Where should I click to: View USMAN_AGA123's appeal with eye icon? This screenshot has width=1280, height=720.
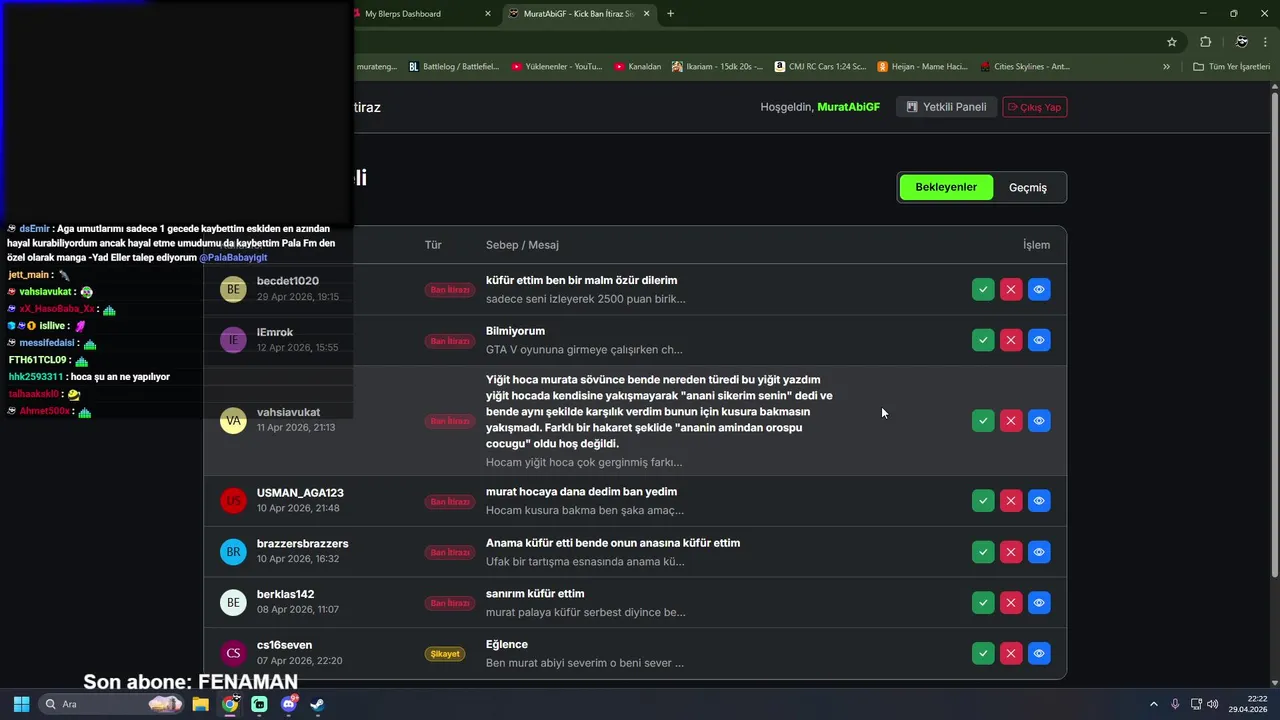coord(1039,501)
